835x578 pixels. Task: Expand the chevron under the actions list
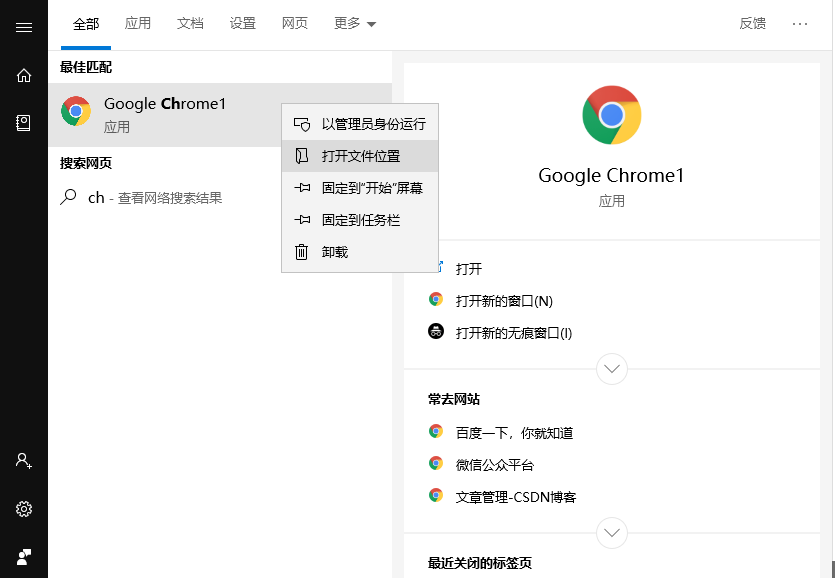612,369
